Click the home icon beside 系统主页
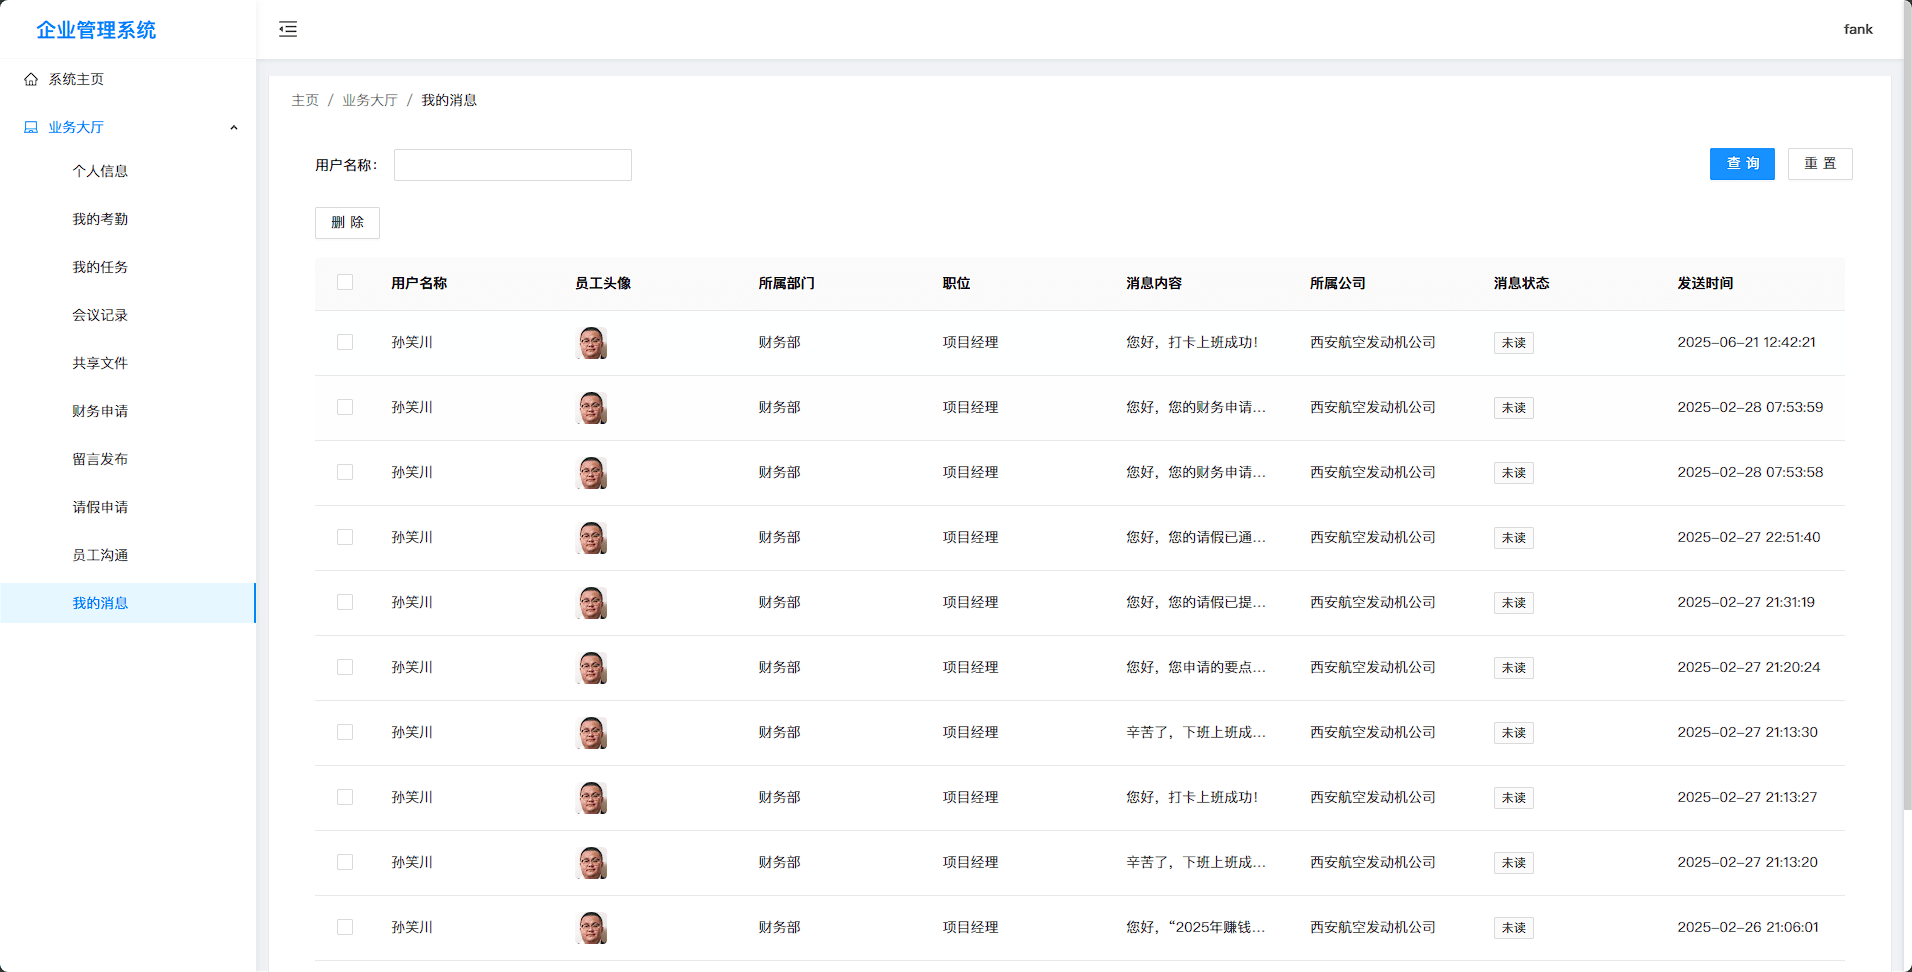Viewport: 1912px width, 972px height. (x=31, y=79)
